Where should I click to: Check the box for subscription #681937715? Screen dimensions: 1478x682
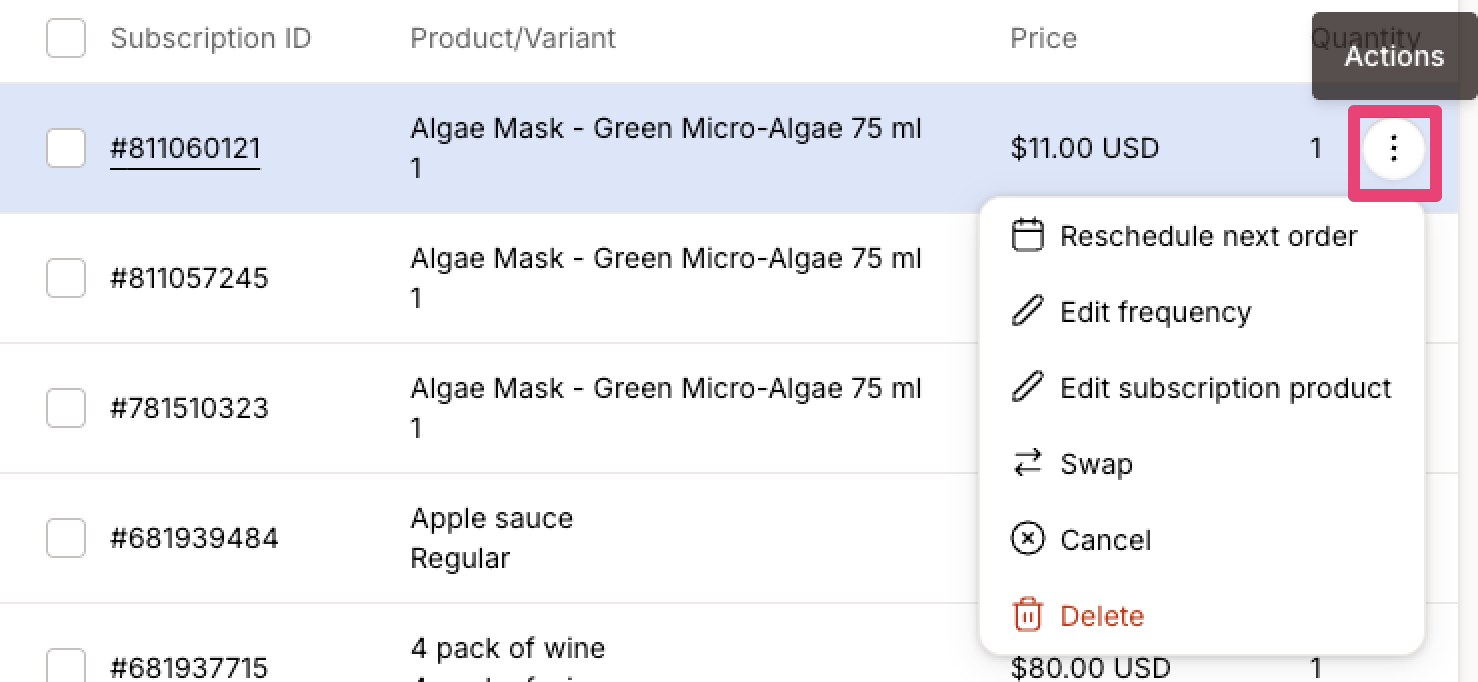(x=66, y=666)
